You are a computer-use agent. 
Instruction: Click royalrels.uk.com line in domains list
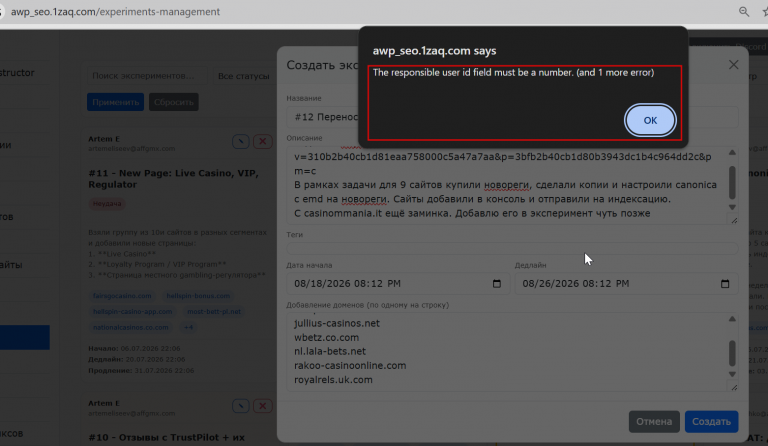[x=333, y=379]
